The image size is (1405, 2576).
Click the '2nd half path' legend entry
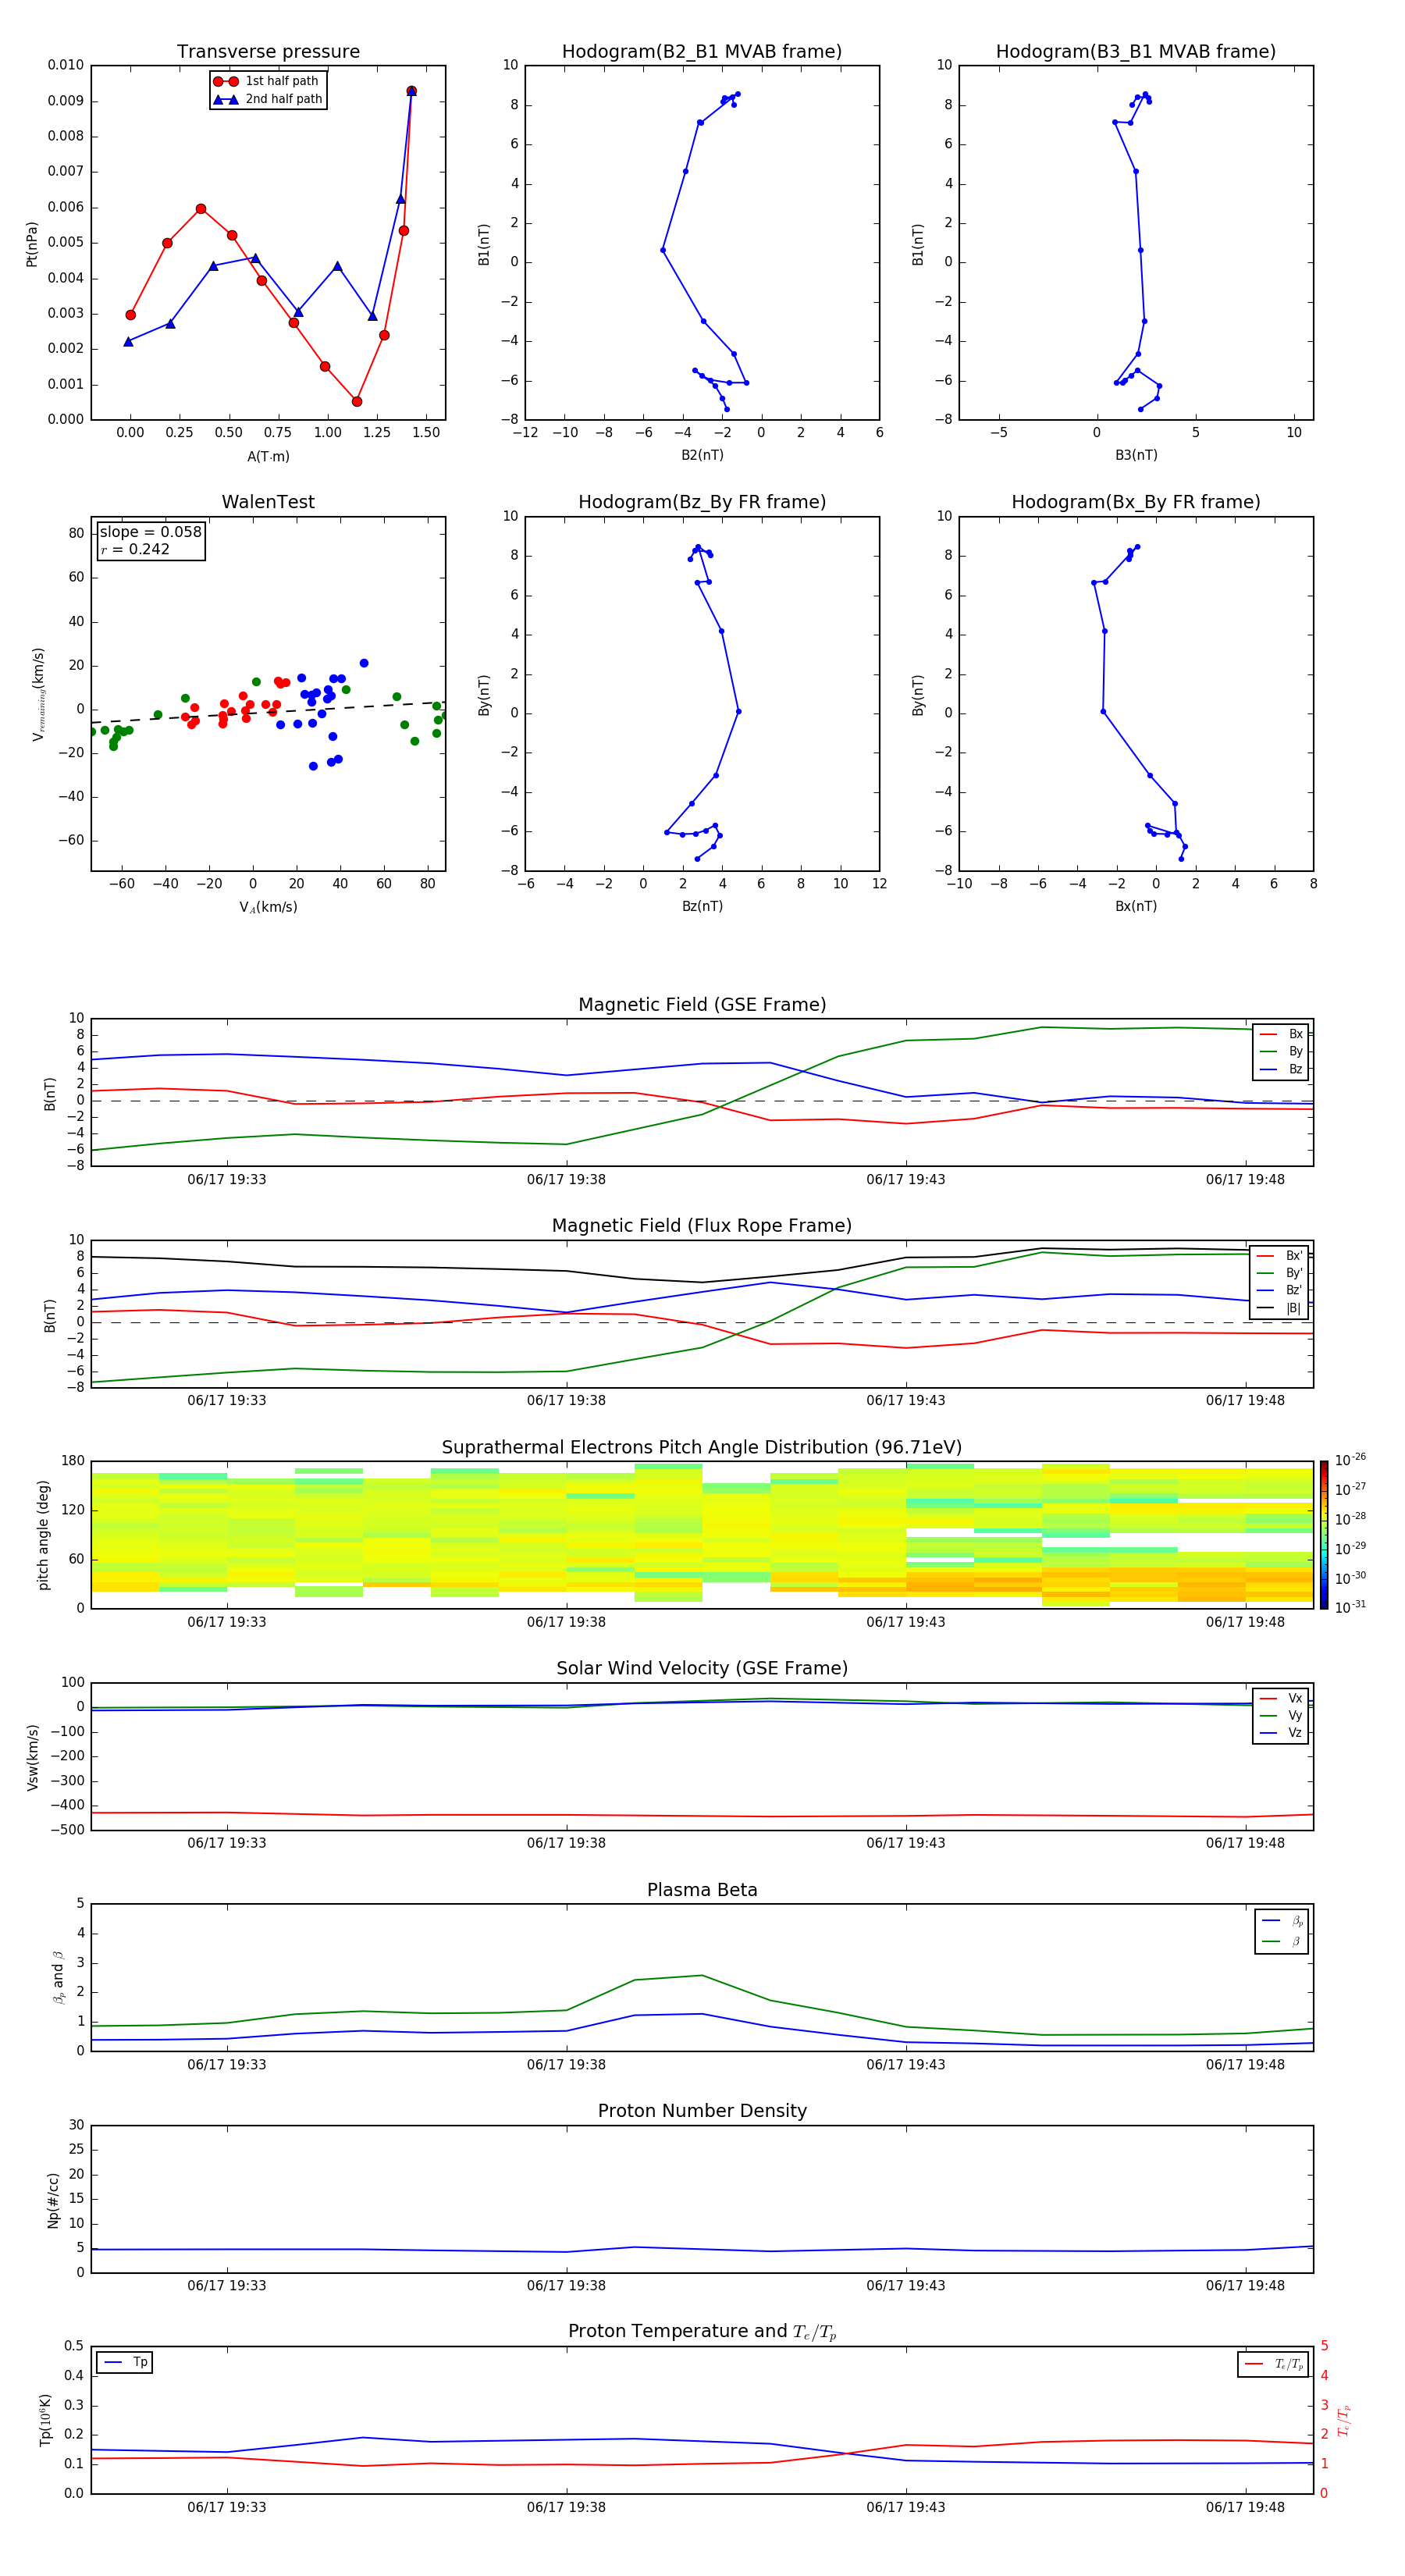[268, 99]
